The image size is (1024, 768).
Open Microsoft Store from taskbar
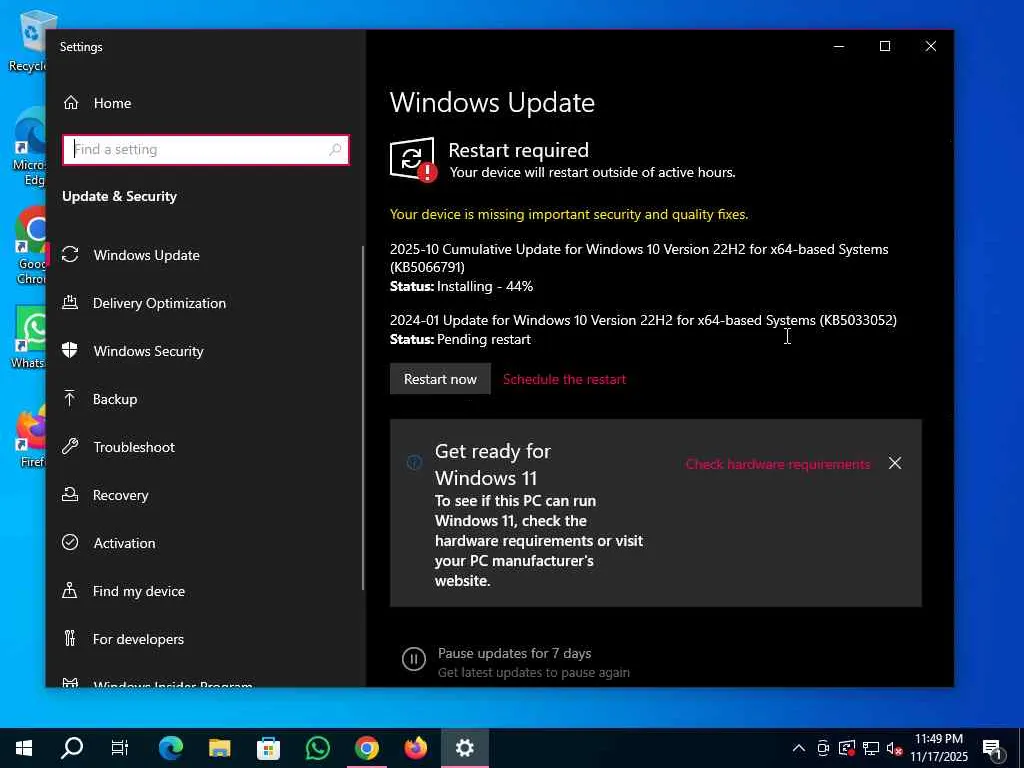[x=268, y=748]
